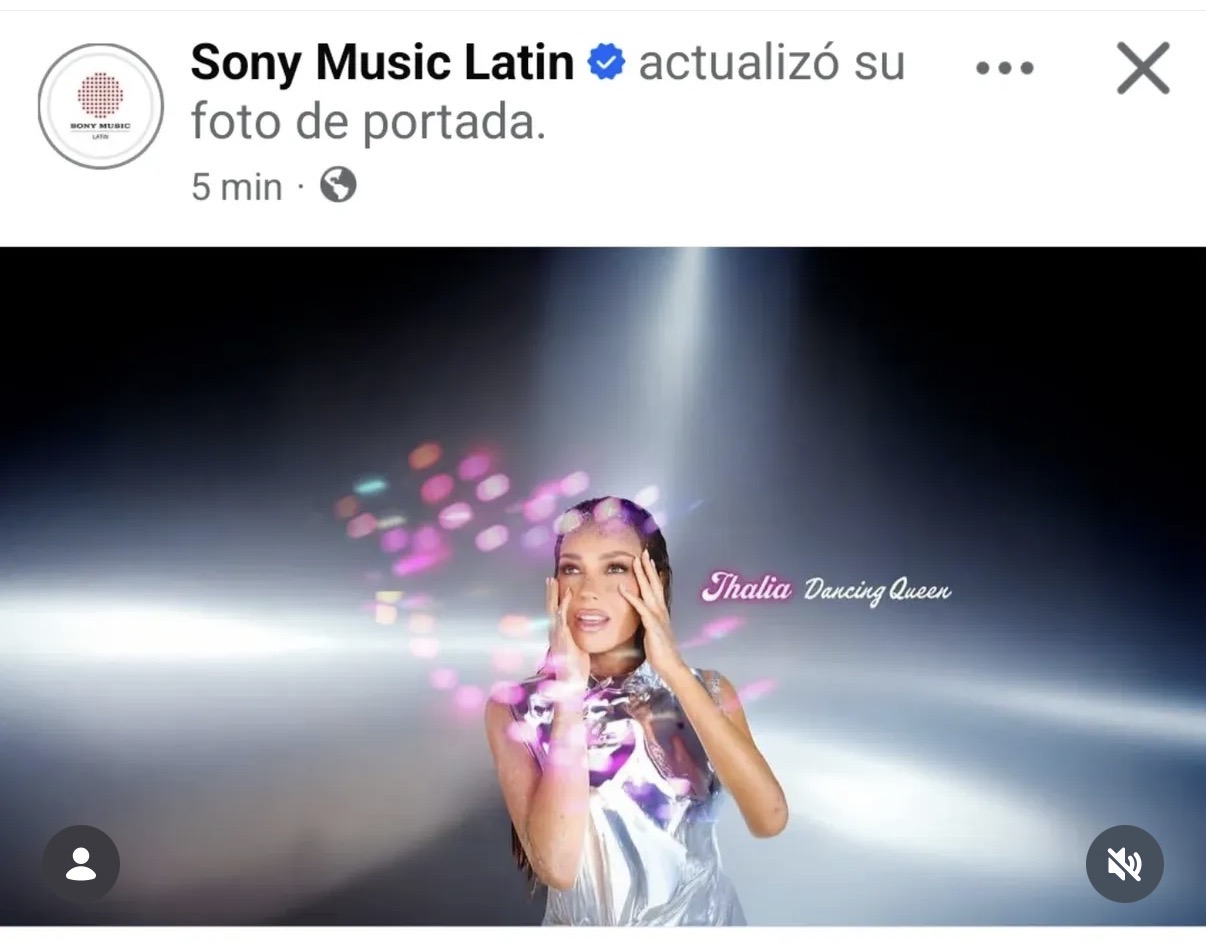Click the "actualizó su" text in the header
Screen dimensions: 1206x946
[x=771, y=64]
